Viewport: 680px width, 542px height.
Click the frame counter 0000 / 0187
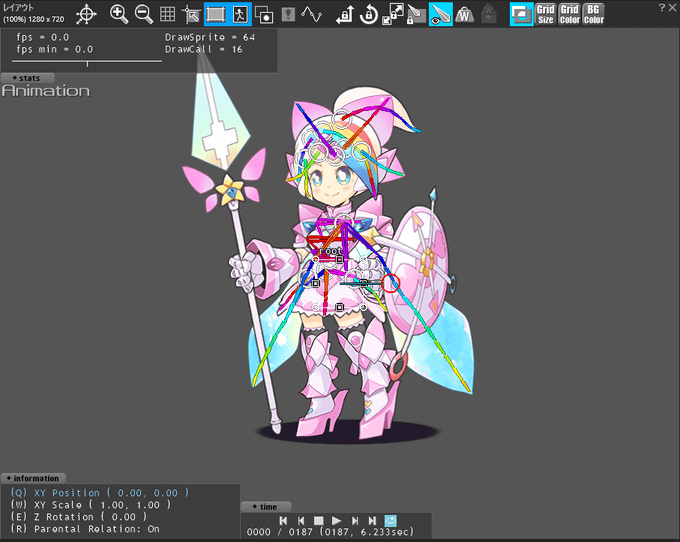tap(280, 532)
